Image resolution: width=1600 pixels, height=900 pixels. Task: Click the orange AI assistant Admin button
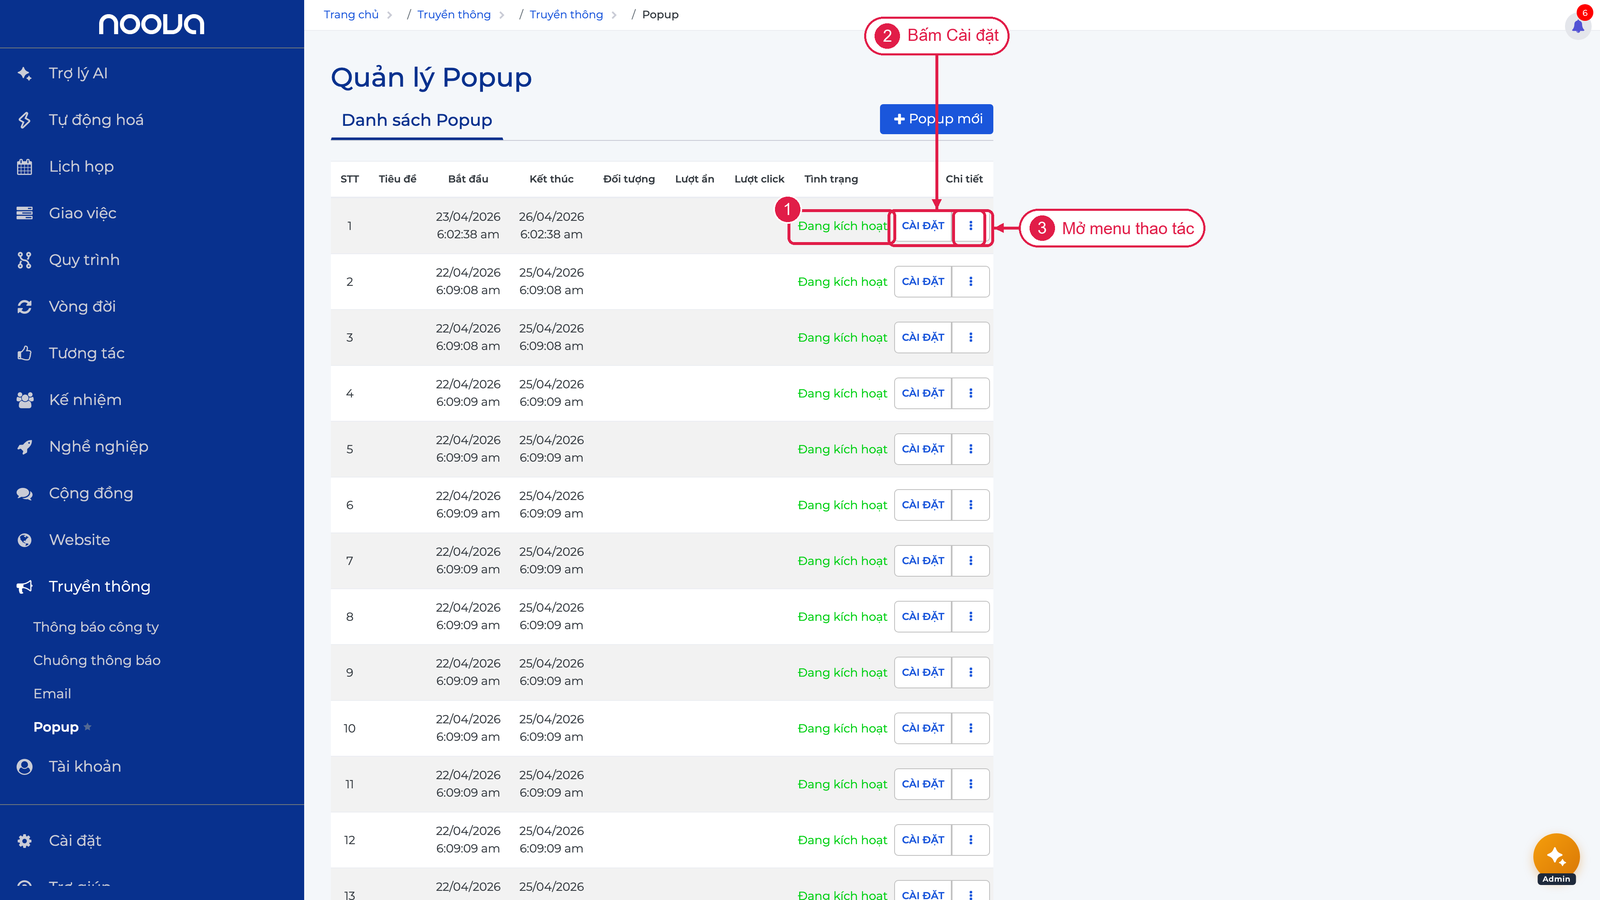[1556, 857]
